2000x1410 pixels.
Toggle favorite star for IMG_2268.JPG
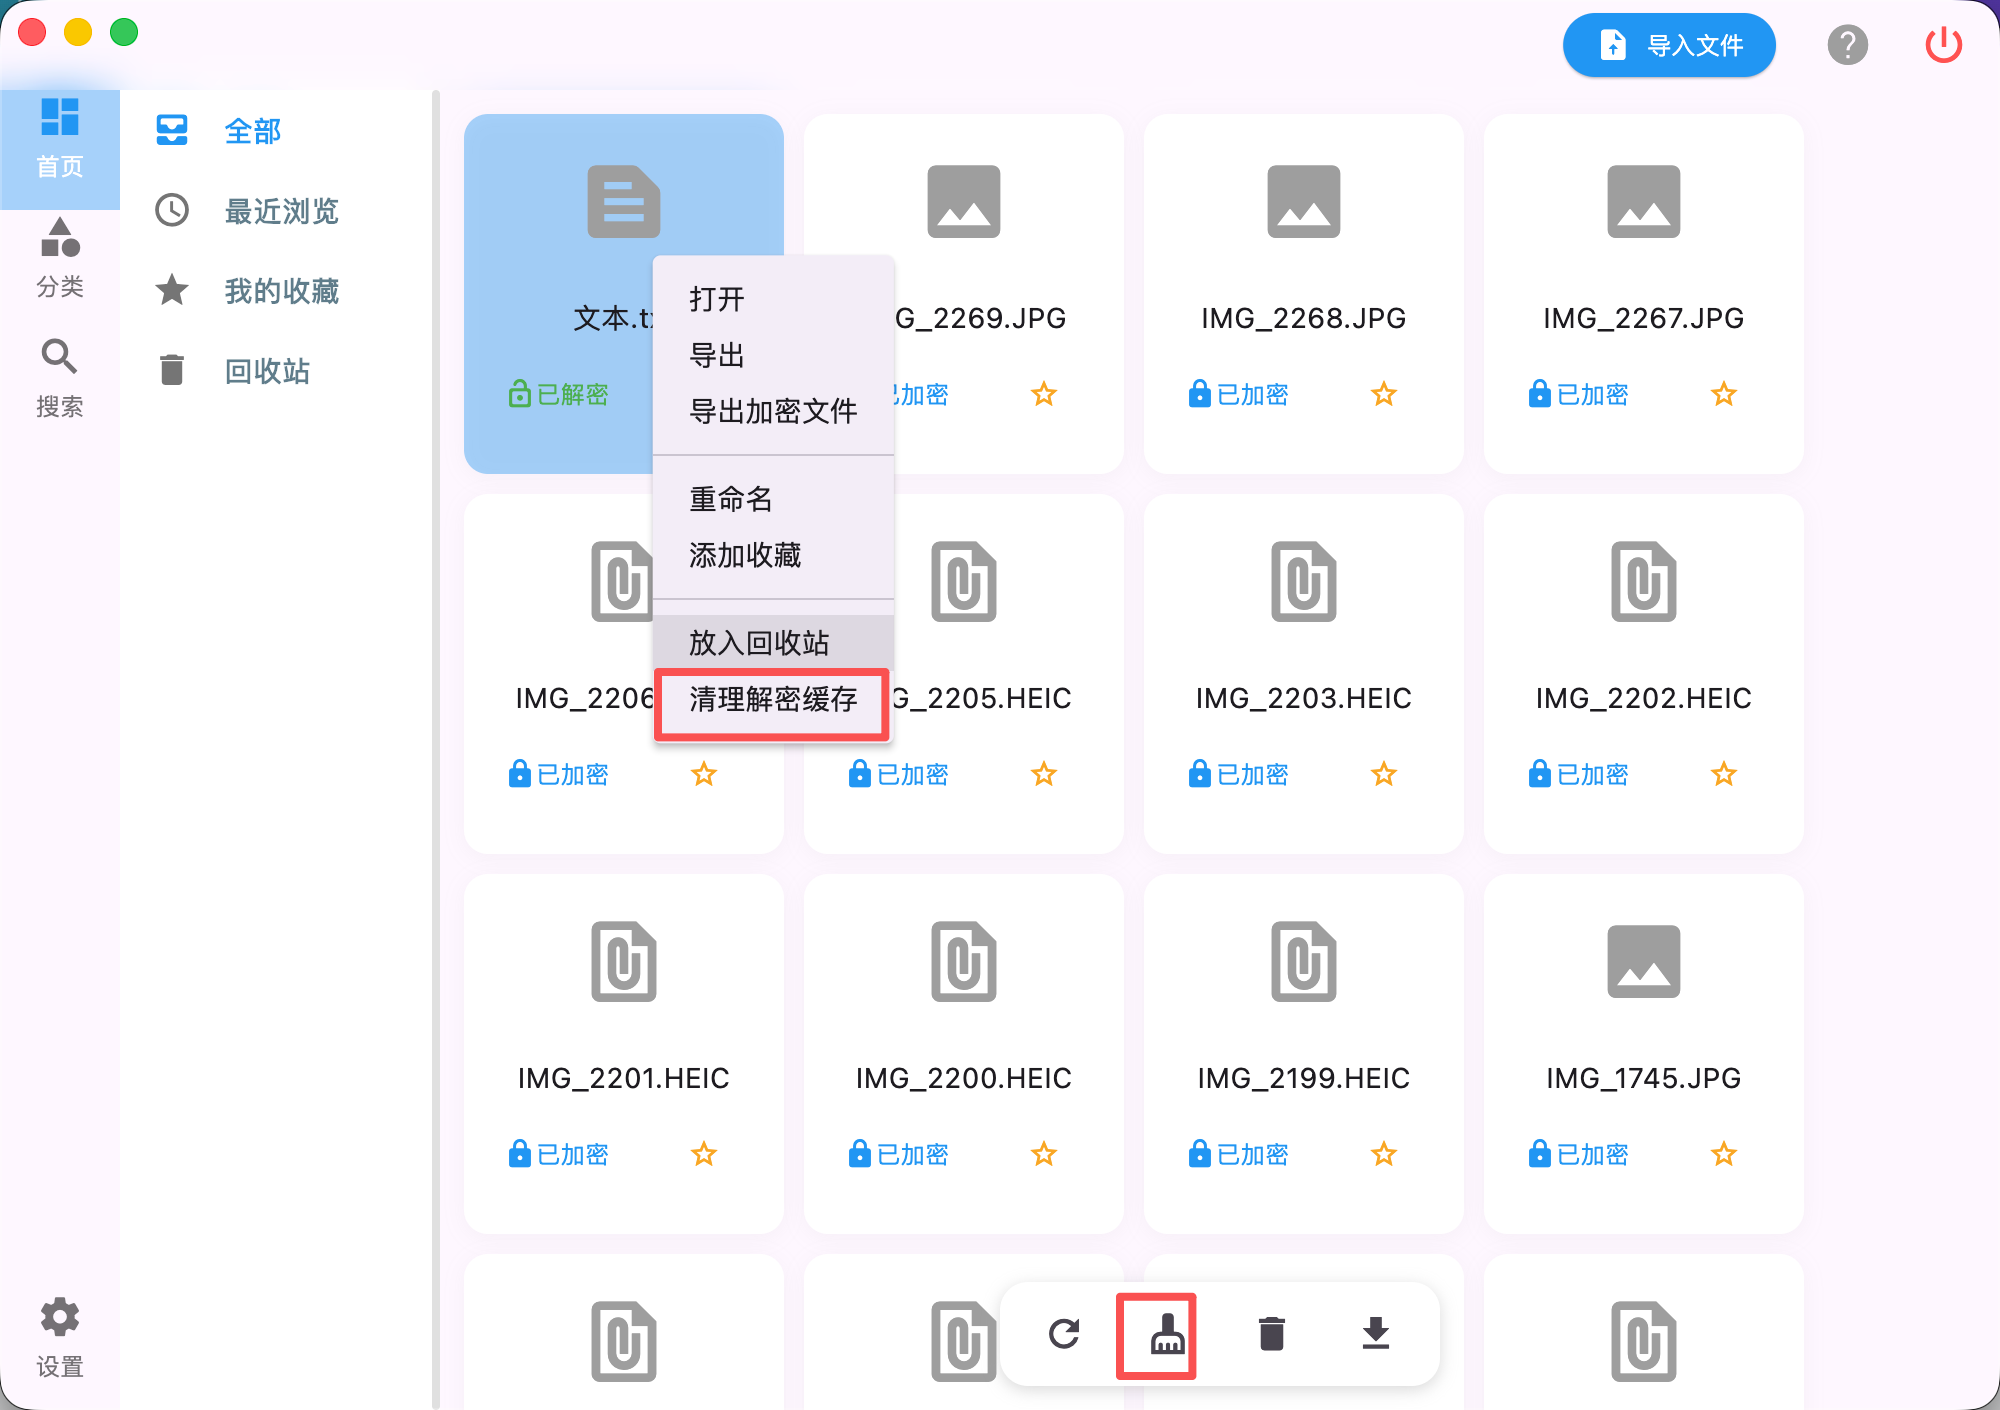click(x=1384, y=394)
